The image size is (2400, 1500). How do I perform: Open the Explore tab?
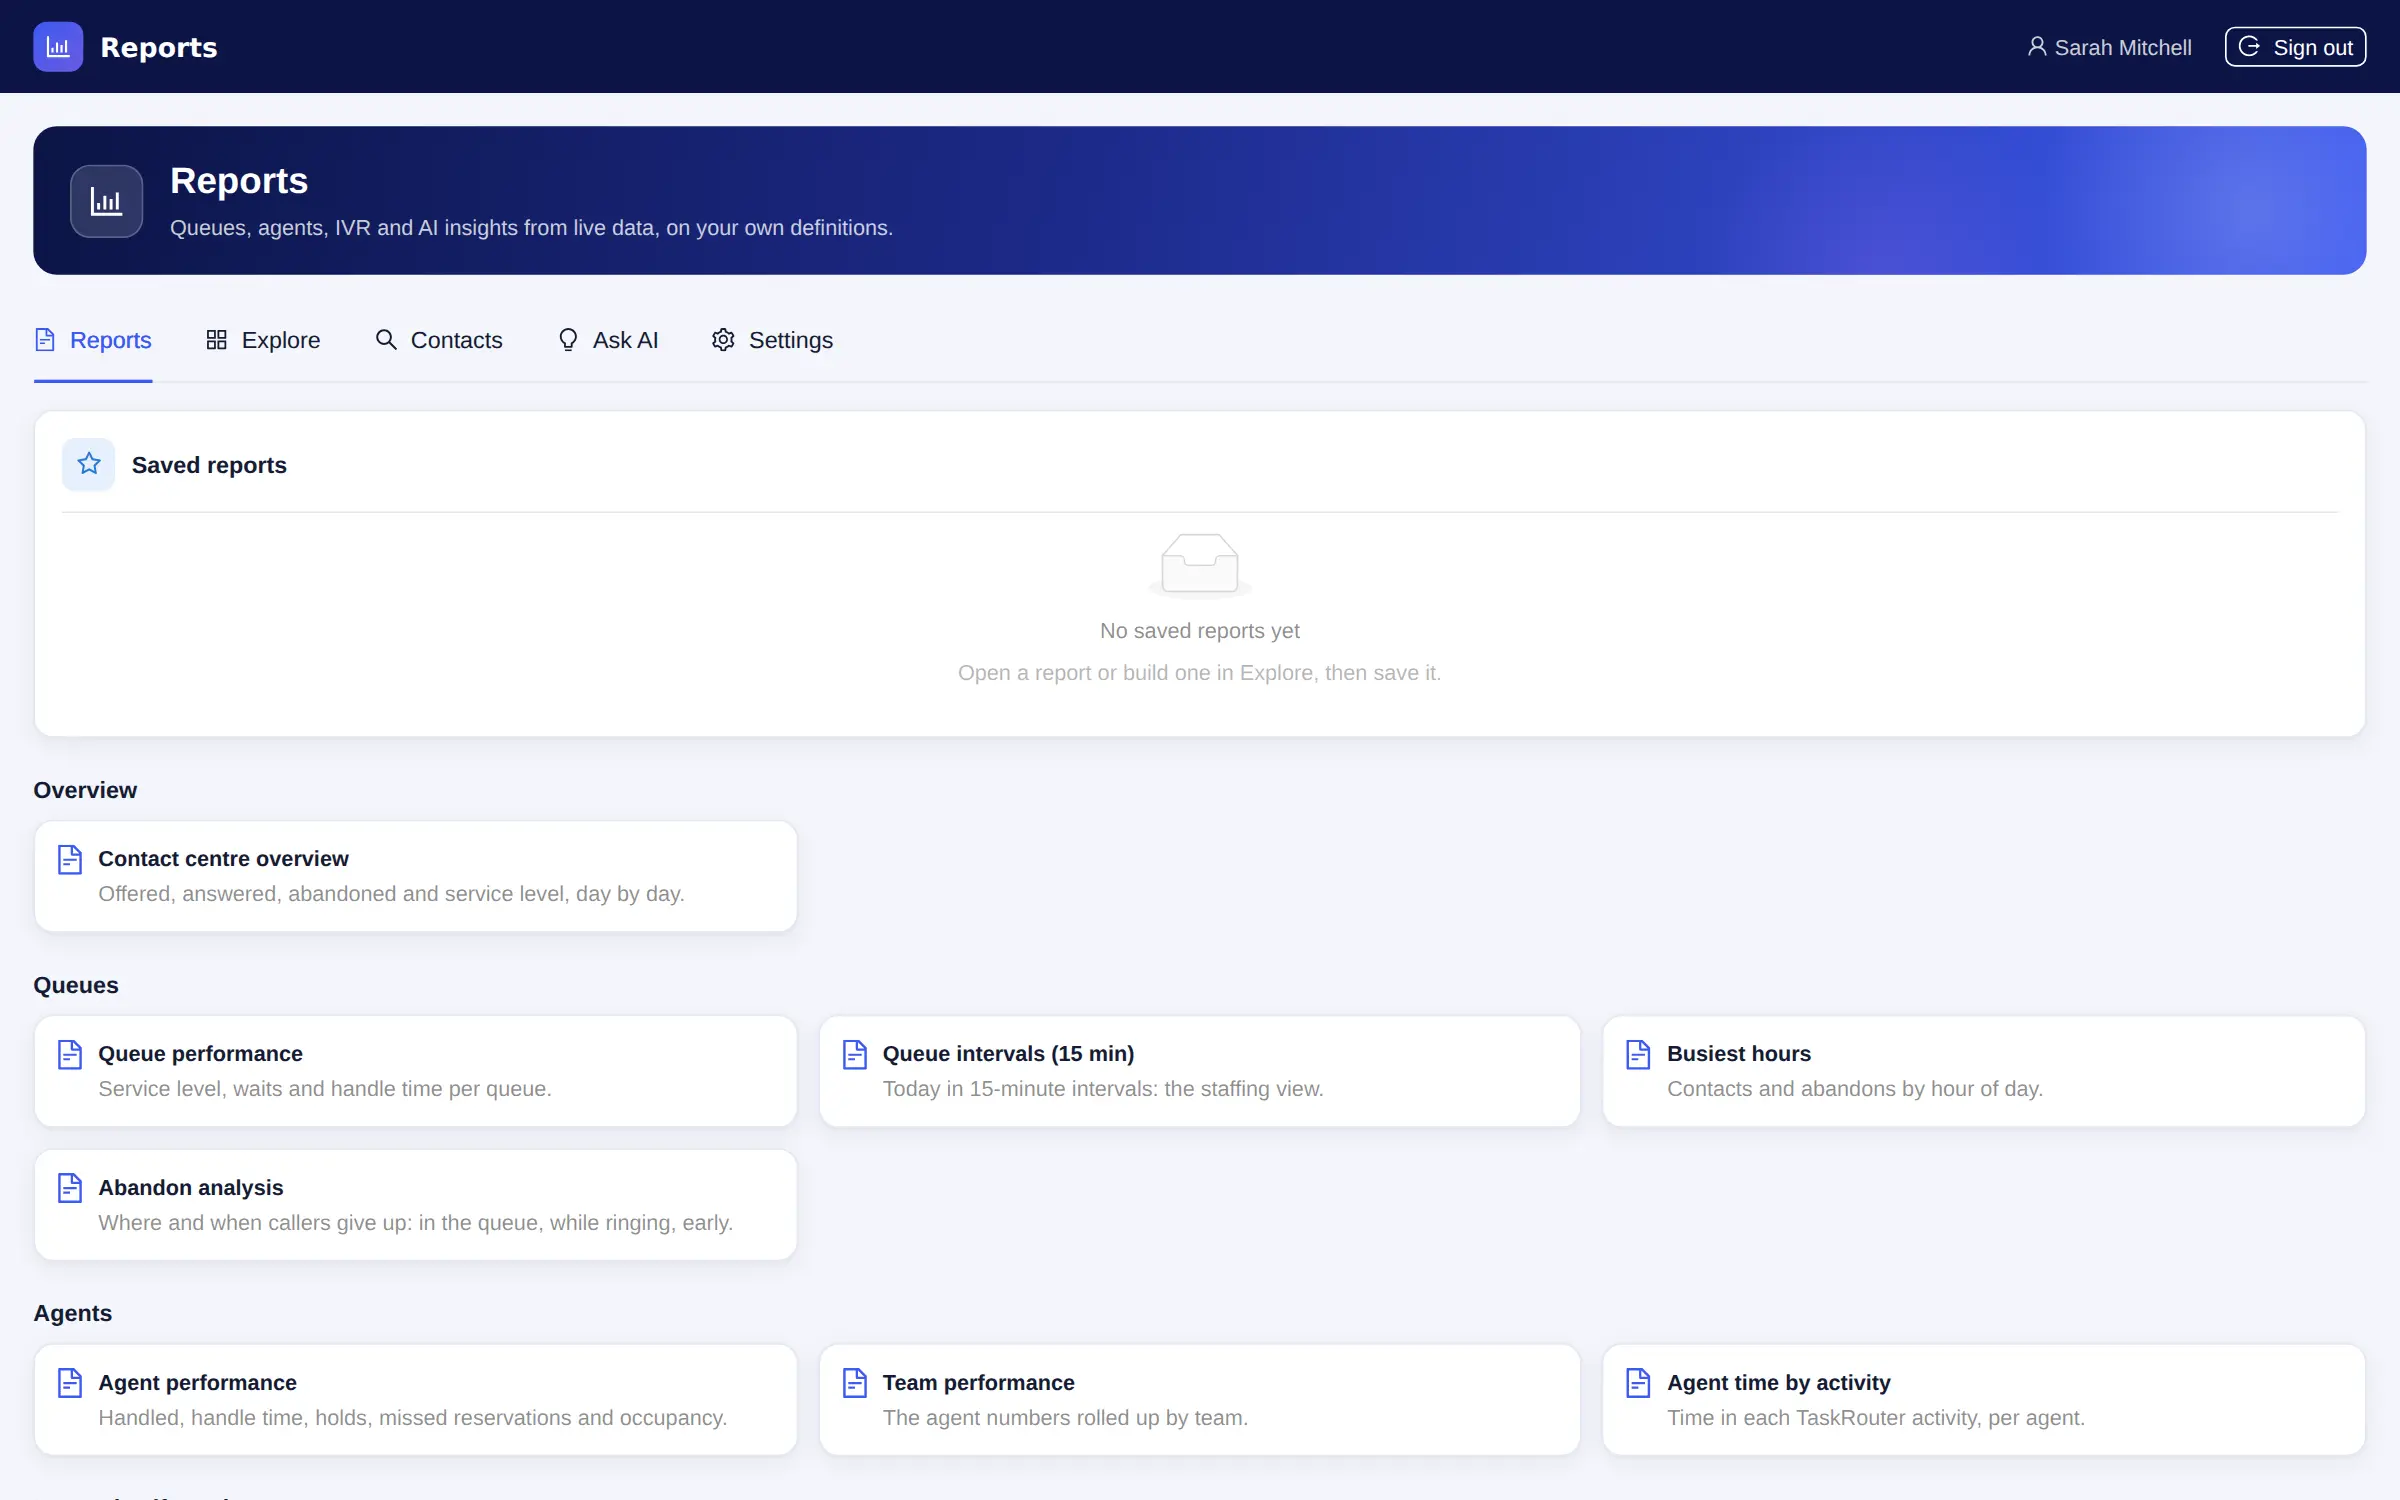[263, 340]
